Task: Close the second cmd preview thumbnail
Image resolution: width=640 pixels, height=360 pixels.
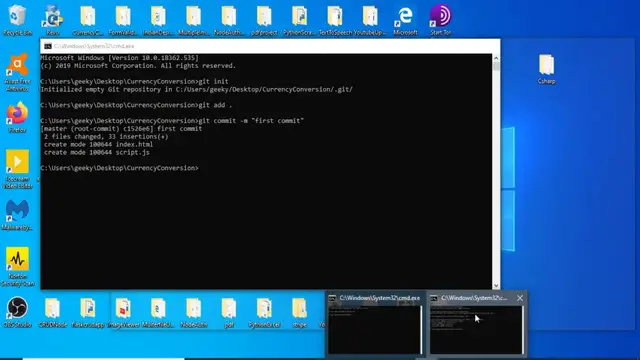Action: 520,298
